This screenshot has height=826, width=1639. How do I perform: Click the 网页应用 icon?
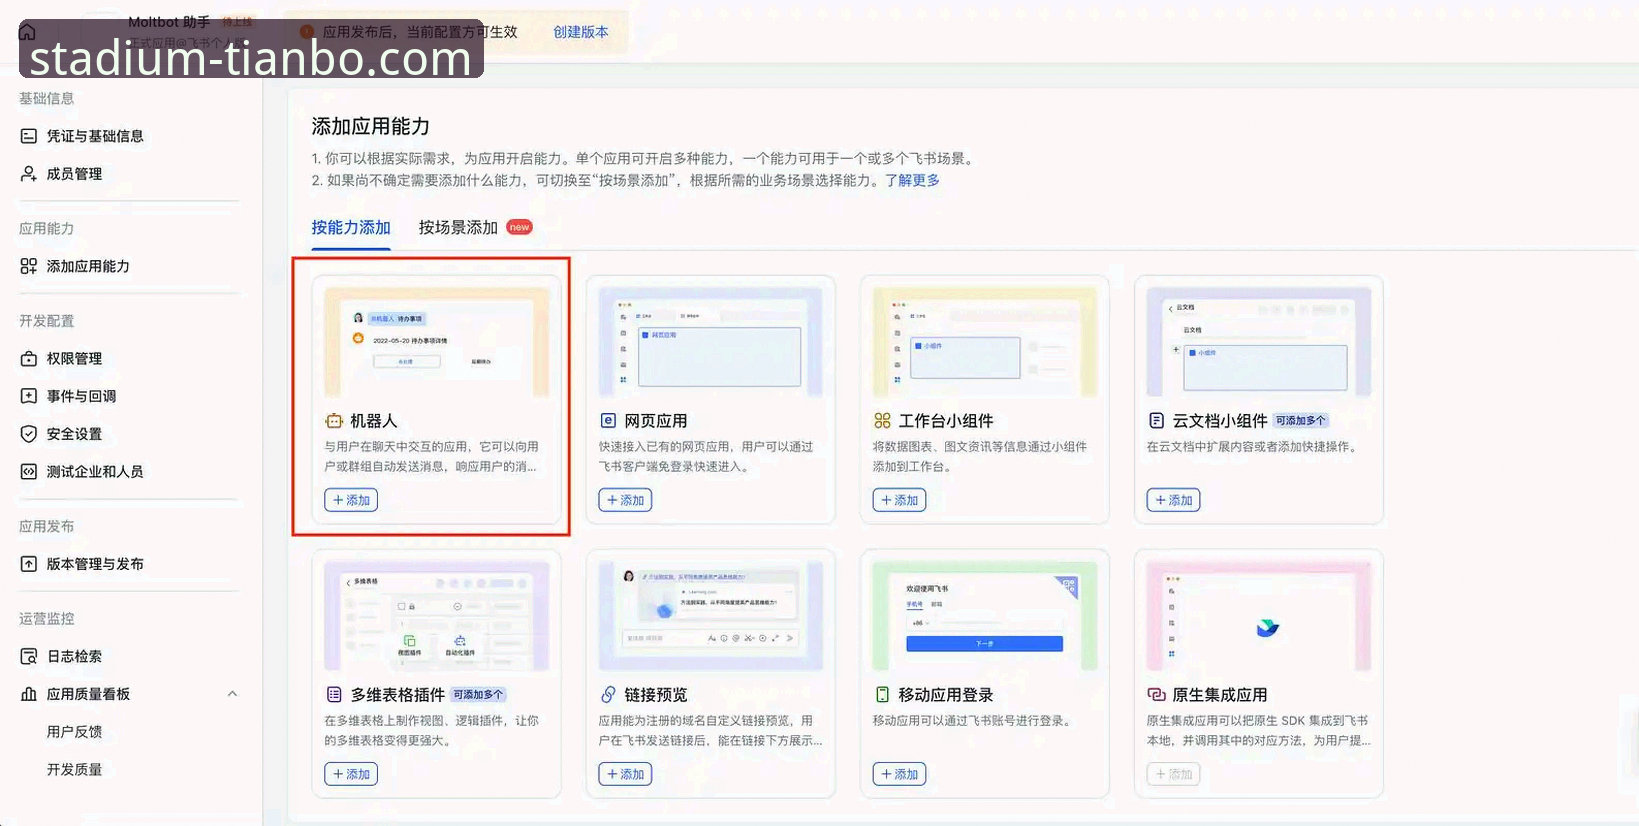point(608,421)
